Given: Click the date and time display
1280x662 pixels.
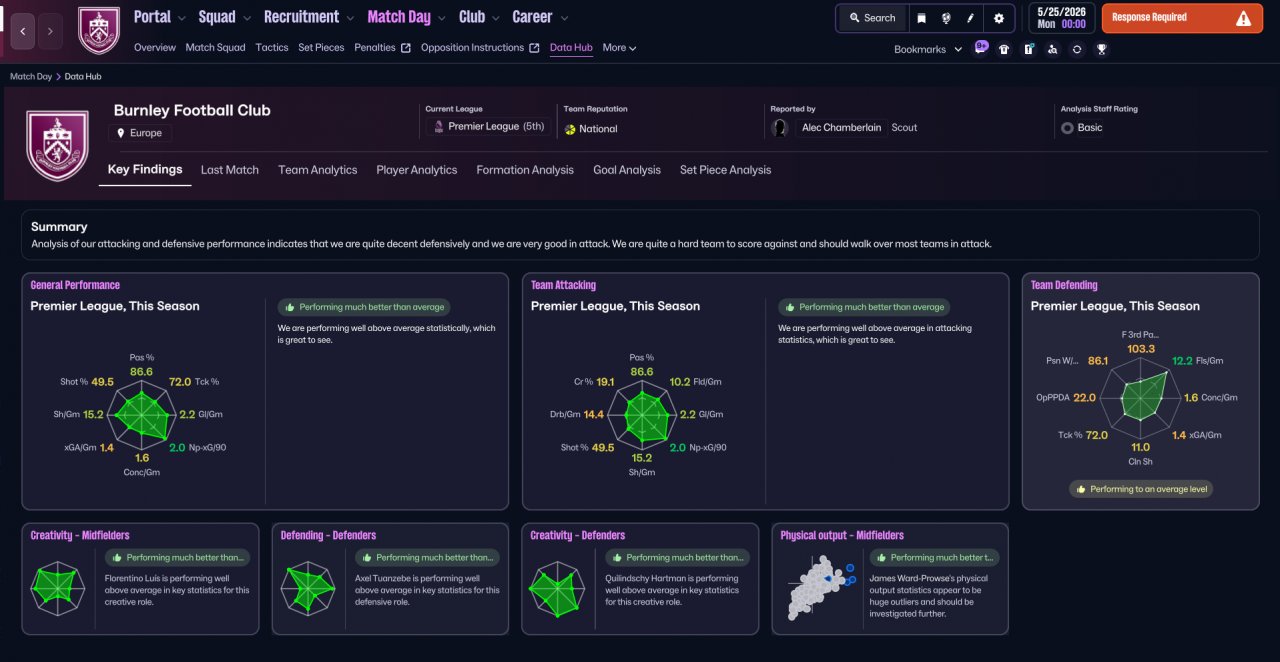Looking at the screenshot, I should pyautogui.click(x=1060, y=18).
